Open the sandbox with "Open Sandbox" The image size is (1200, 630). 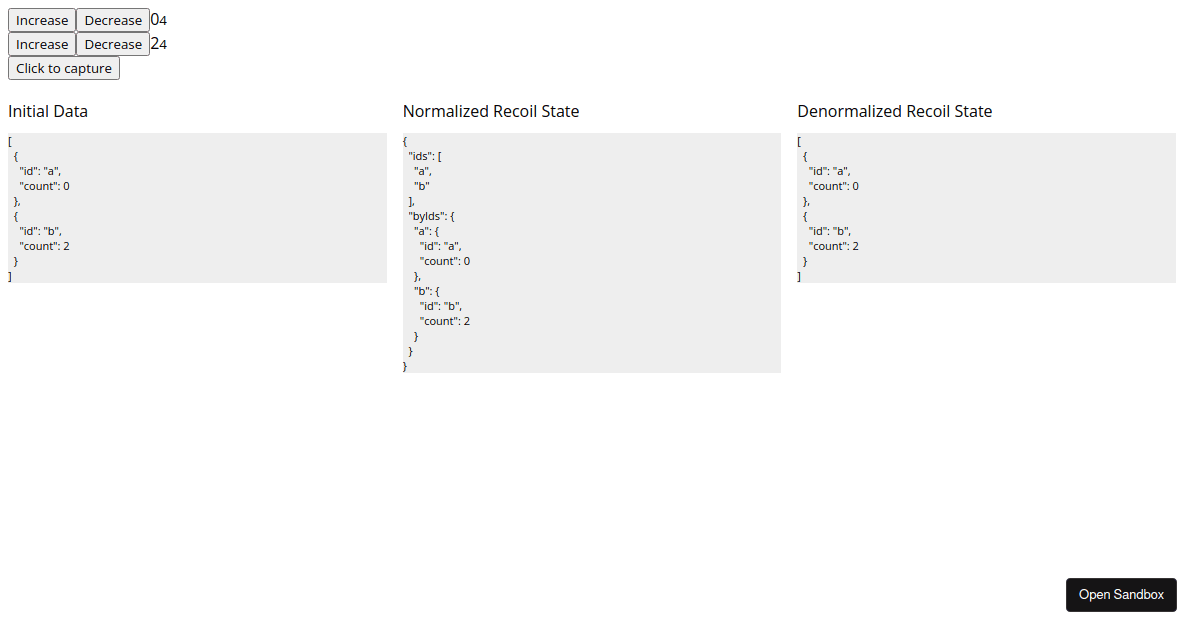pyautogui.click(x=1121, y=594)
